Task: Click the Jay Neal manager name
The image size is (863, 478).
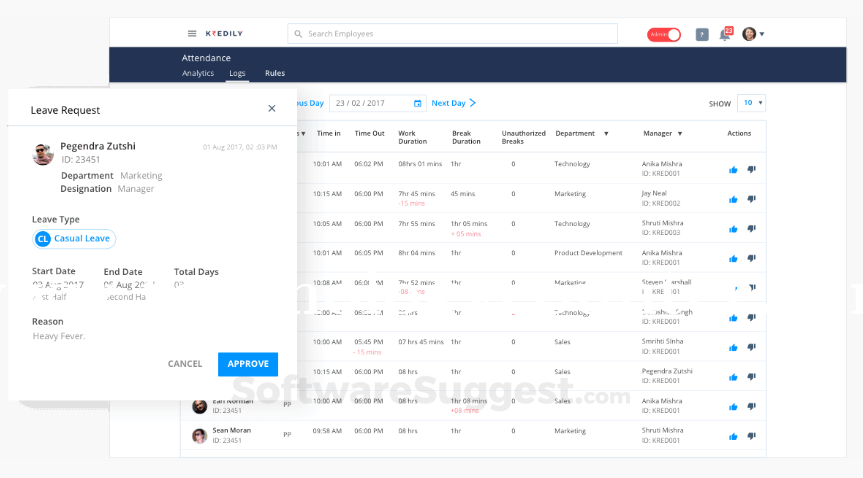Action: [654, 194]
